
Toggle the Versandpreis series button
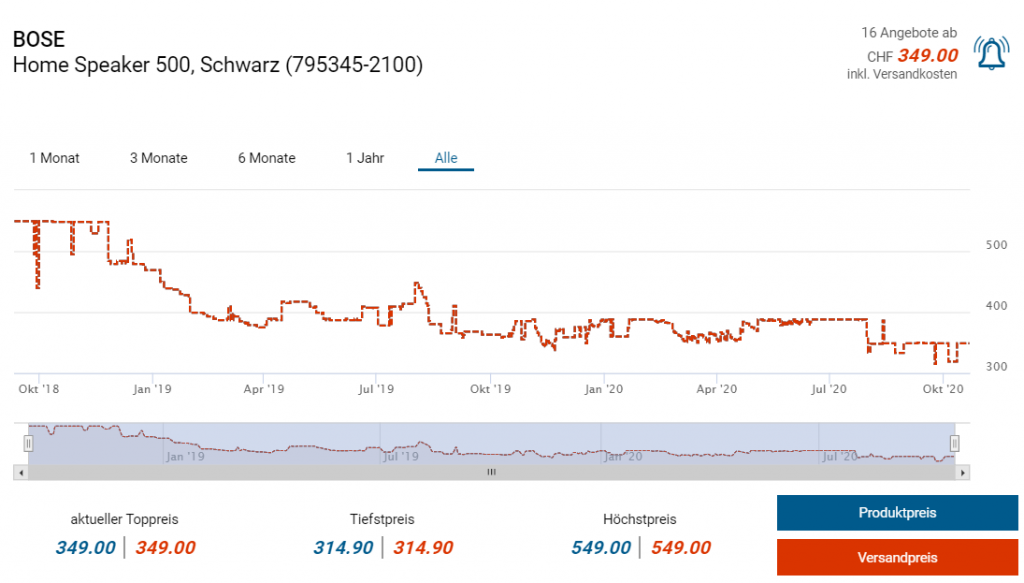click(x=897, y=557)
